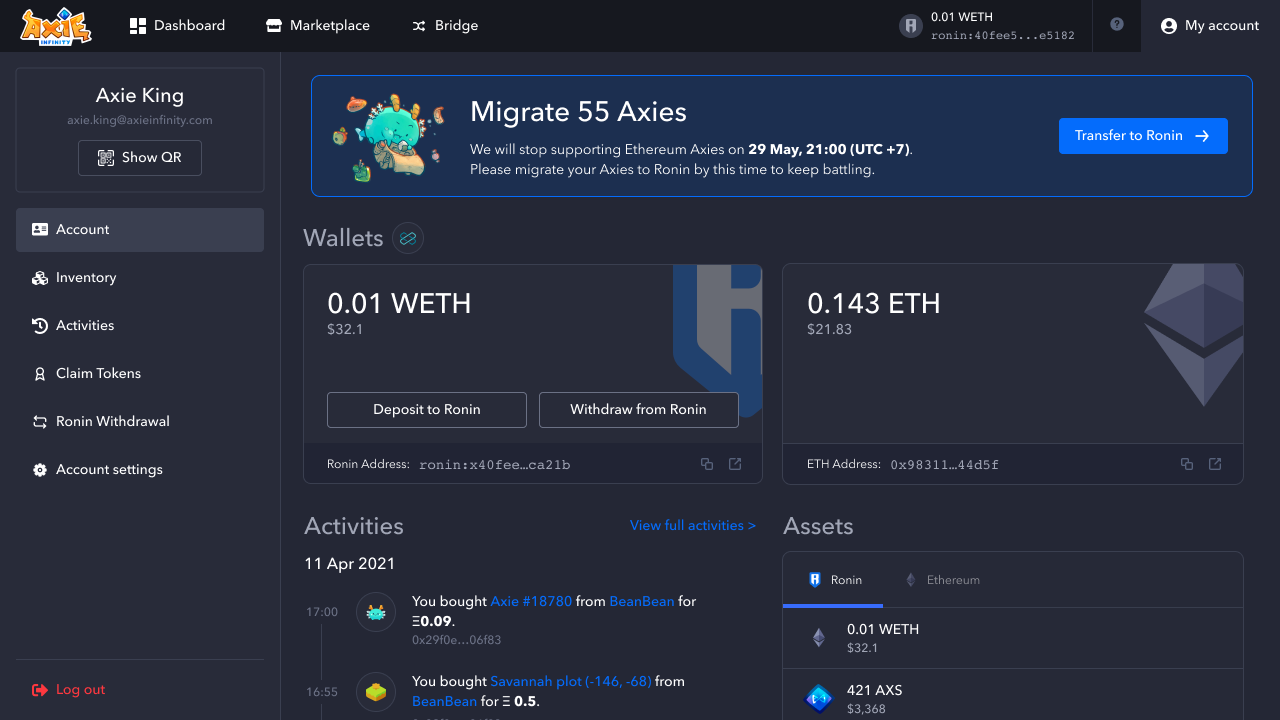The image size is (1280, 720).
Task: Click the AXS token icon in Assets
Action: point(819,699)
